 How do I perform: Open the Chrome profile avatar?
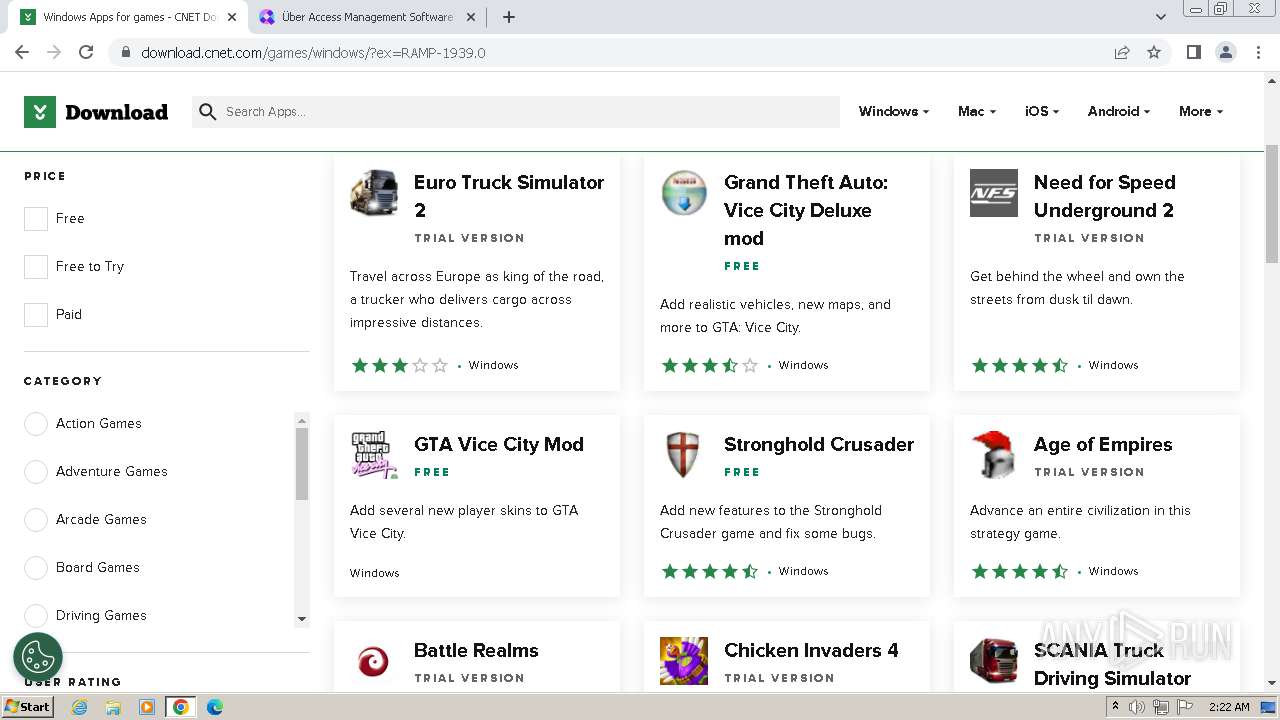pos(1225,52)
